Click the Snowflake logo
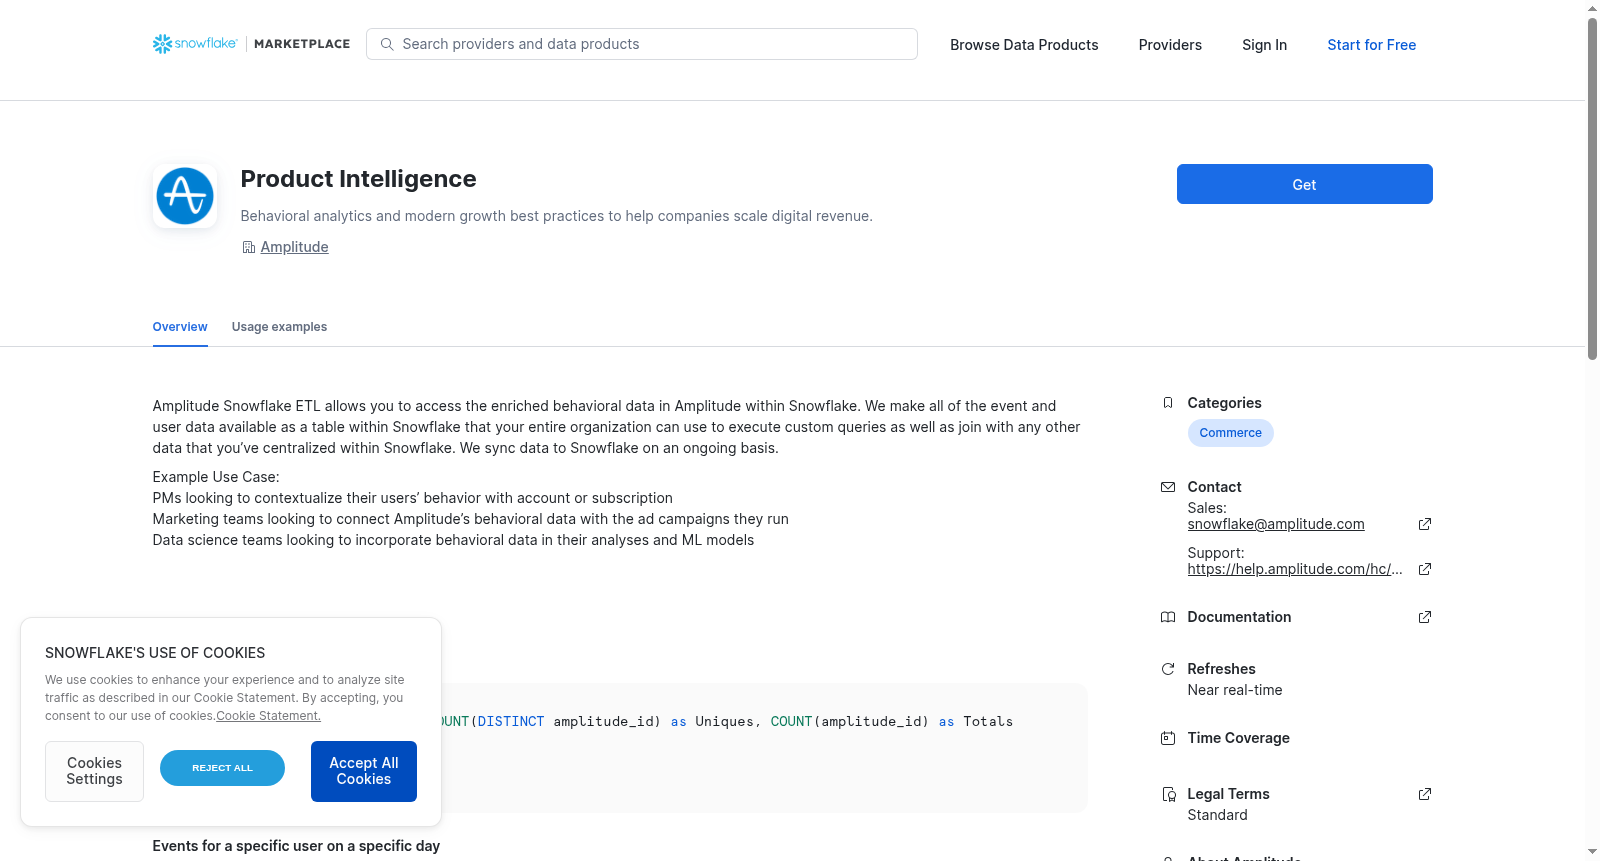 [x=195, y=44]
